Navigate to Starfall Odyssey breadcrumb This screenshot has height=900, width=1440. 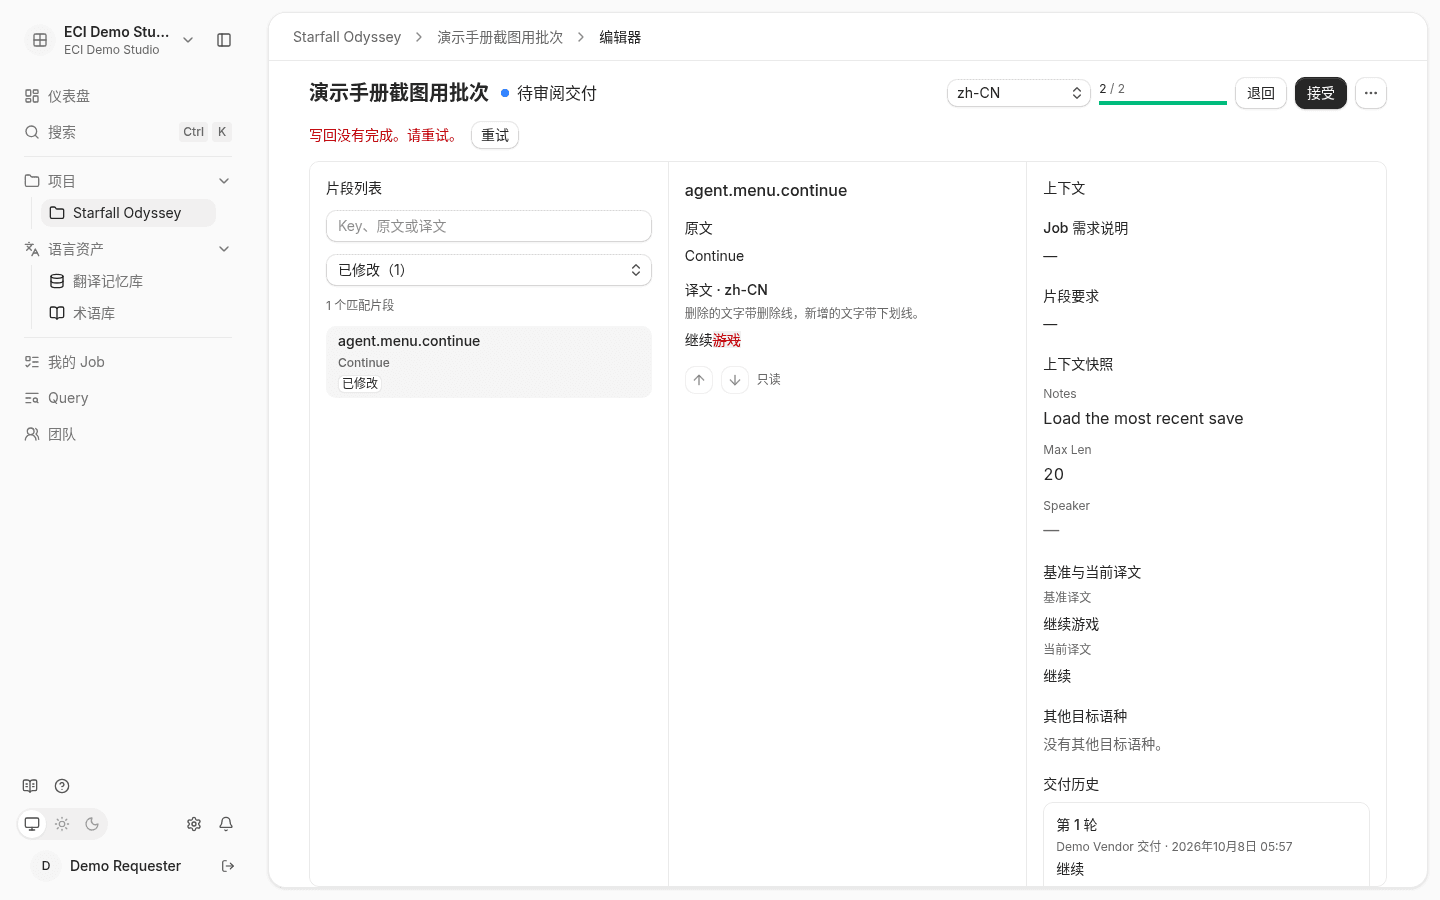(x=347, y=37)
